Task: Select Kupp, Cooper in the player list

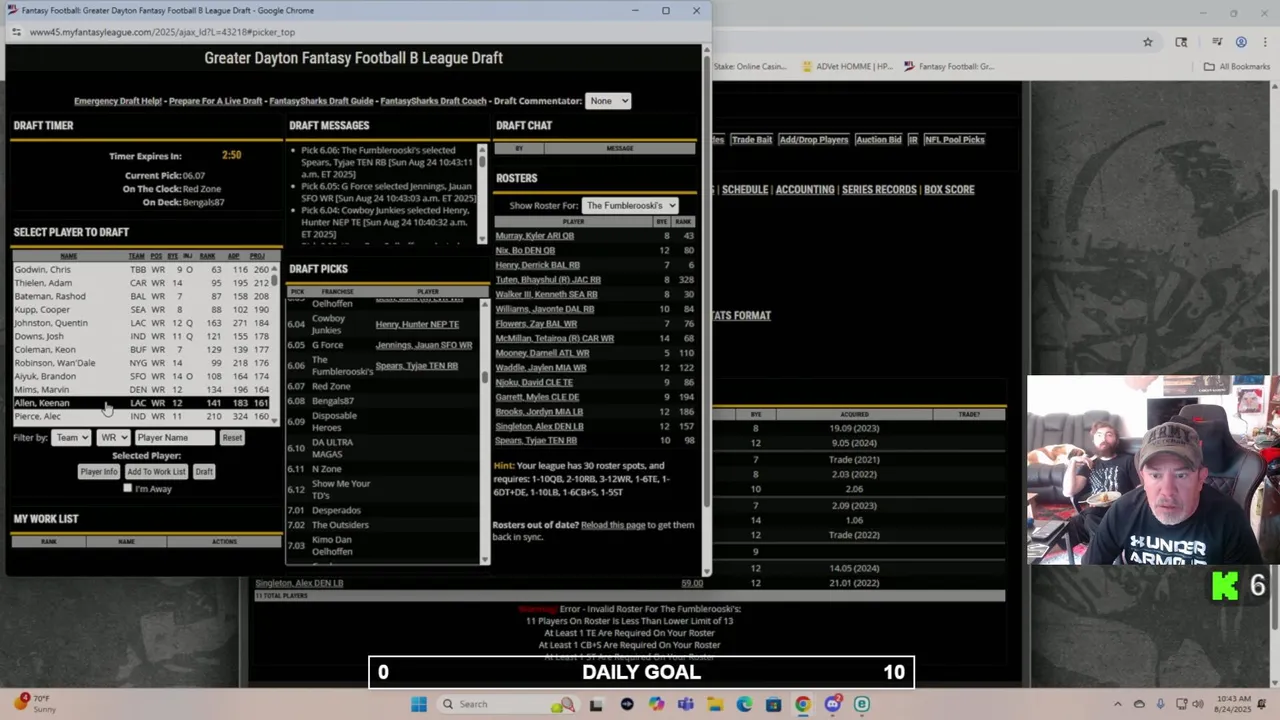Action: (x=141, y=310)
